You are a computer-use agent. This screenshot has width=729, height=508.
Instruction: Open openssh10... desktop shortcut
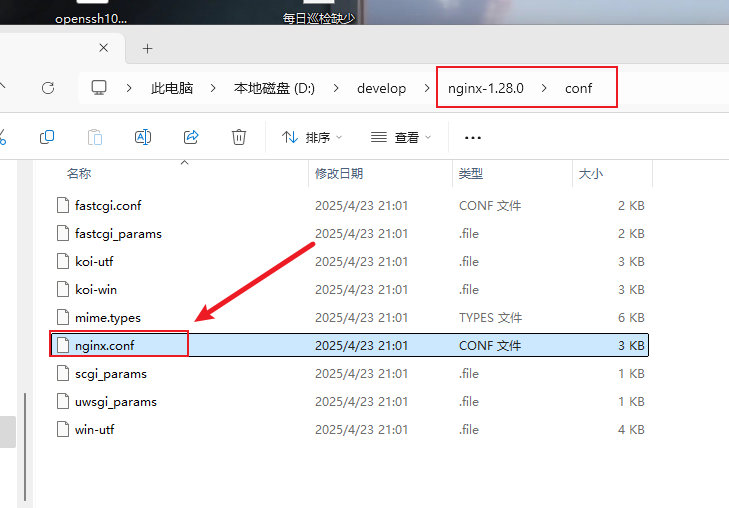click(x=91, y=19)
